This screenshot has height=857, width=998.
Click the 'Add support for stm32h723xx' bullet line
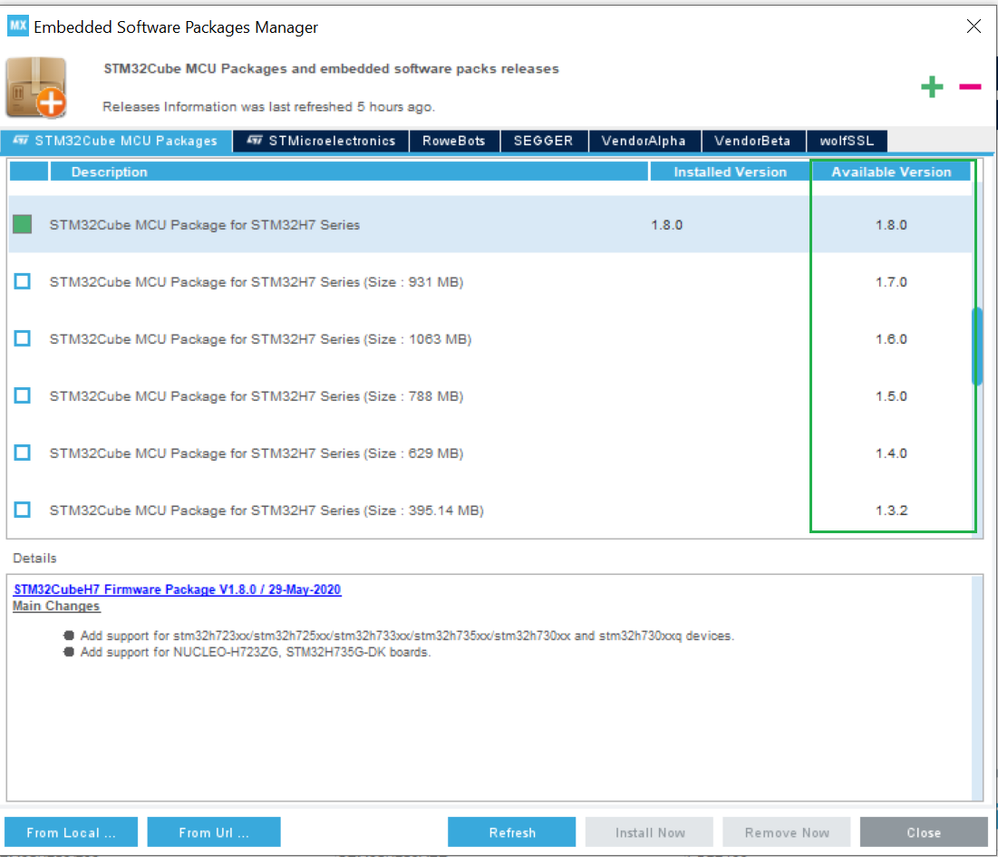pyautogui.click(x=407, y=635)
